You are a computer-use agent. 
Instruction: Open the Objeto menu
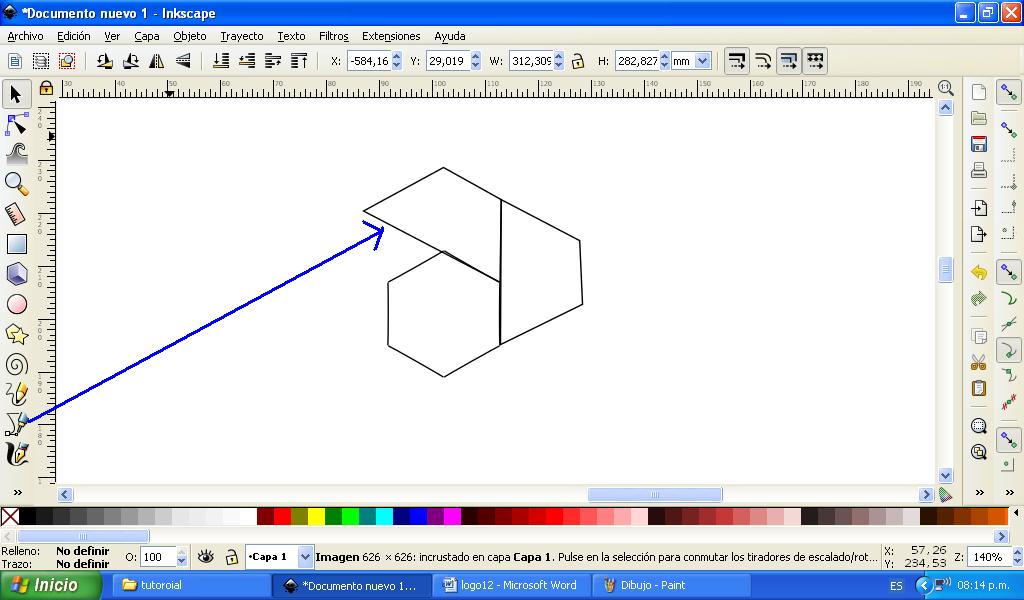click(190, 36)
